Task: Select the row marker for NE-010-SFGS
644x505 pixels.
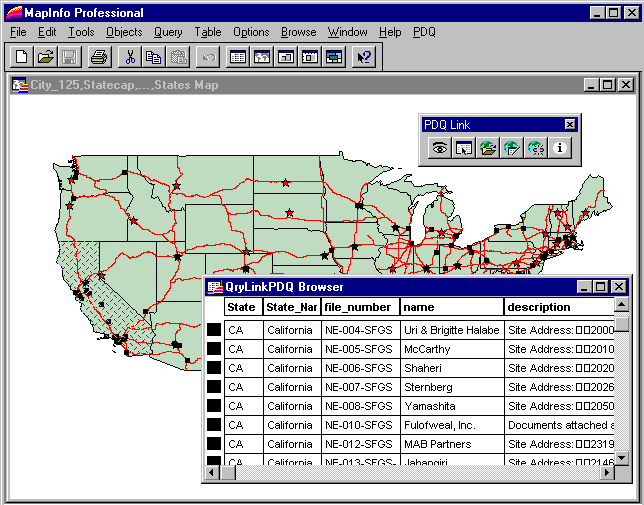Action: (214, 425)
